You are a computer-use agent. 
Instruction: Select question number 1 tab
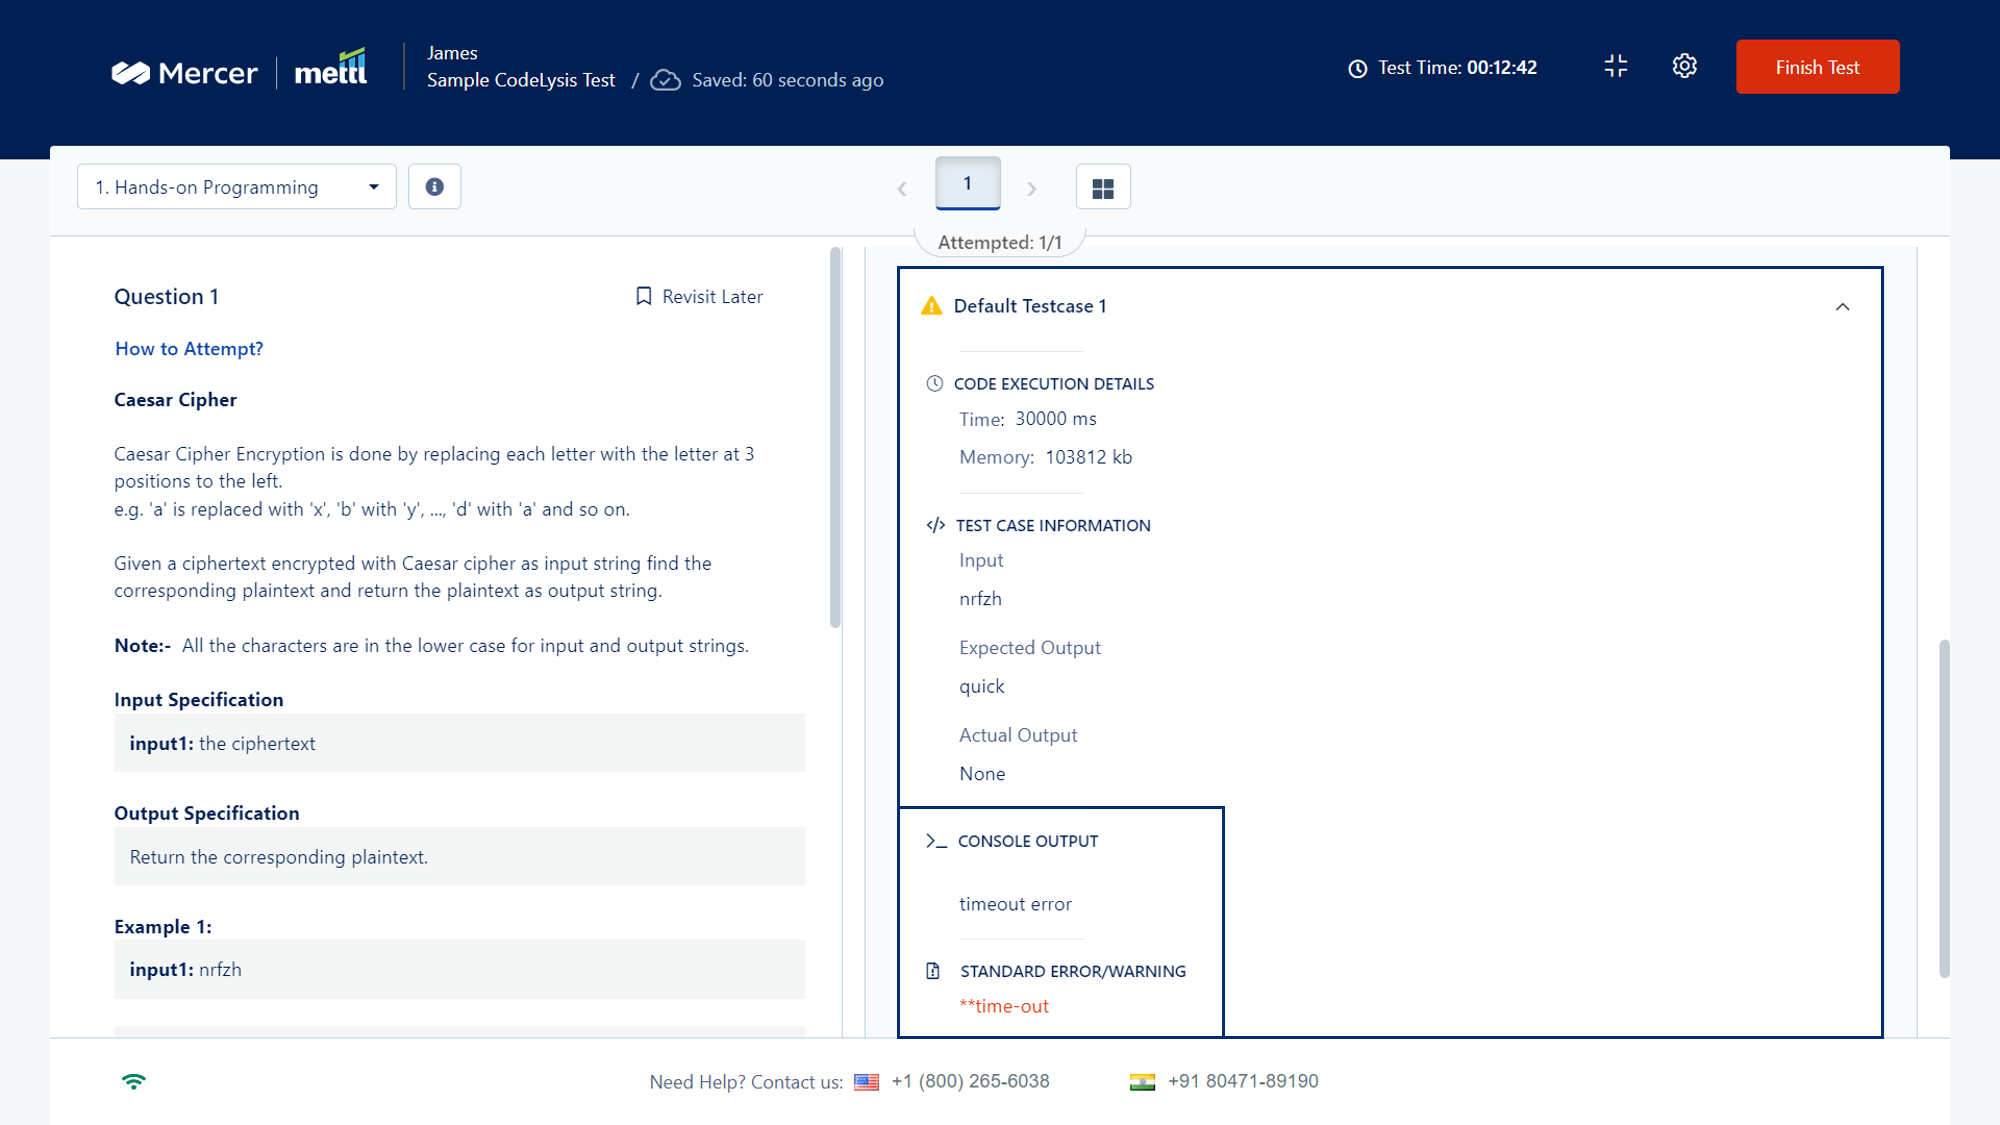(x=967, y=183)
